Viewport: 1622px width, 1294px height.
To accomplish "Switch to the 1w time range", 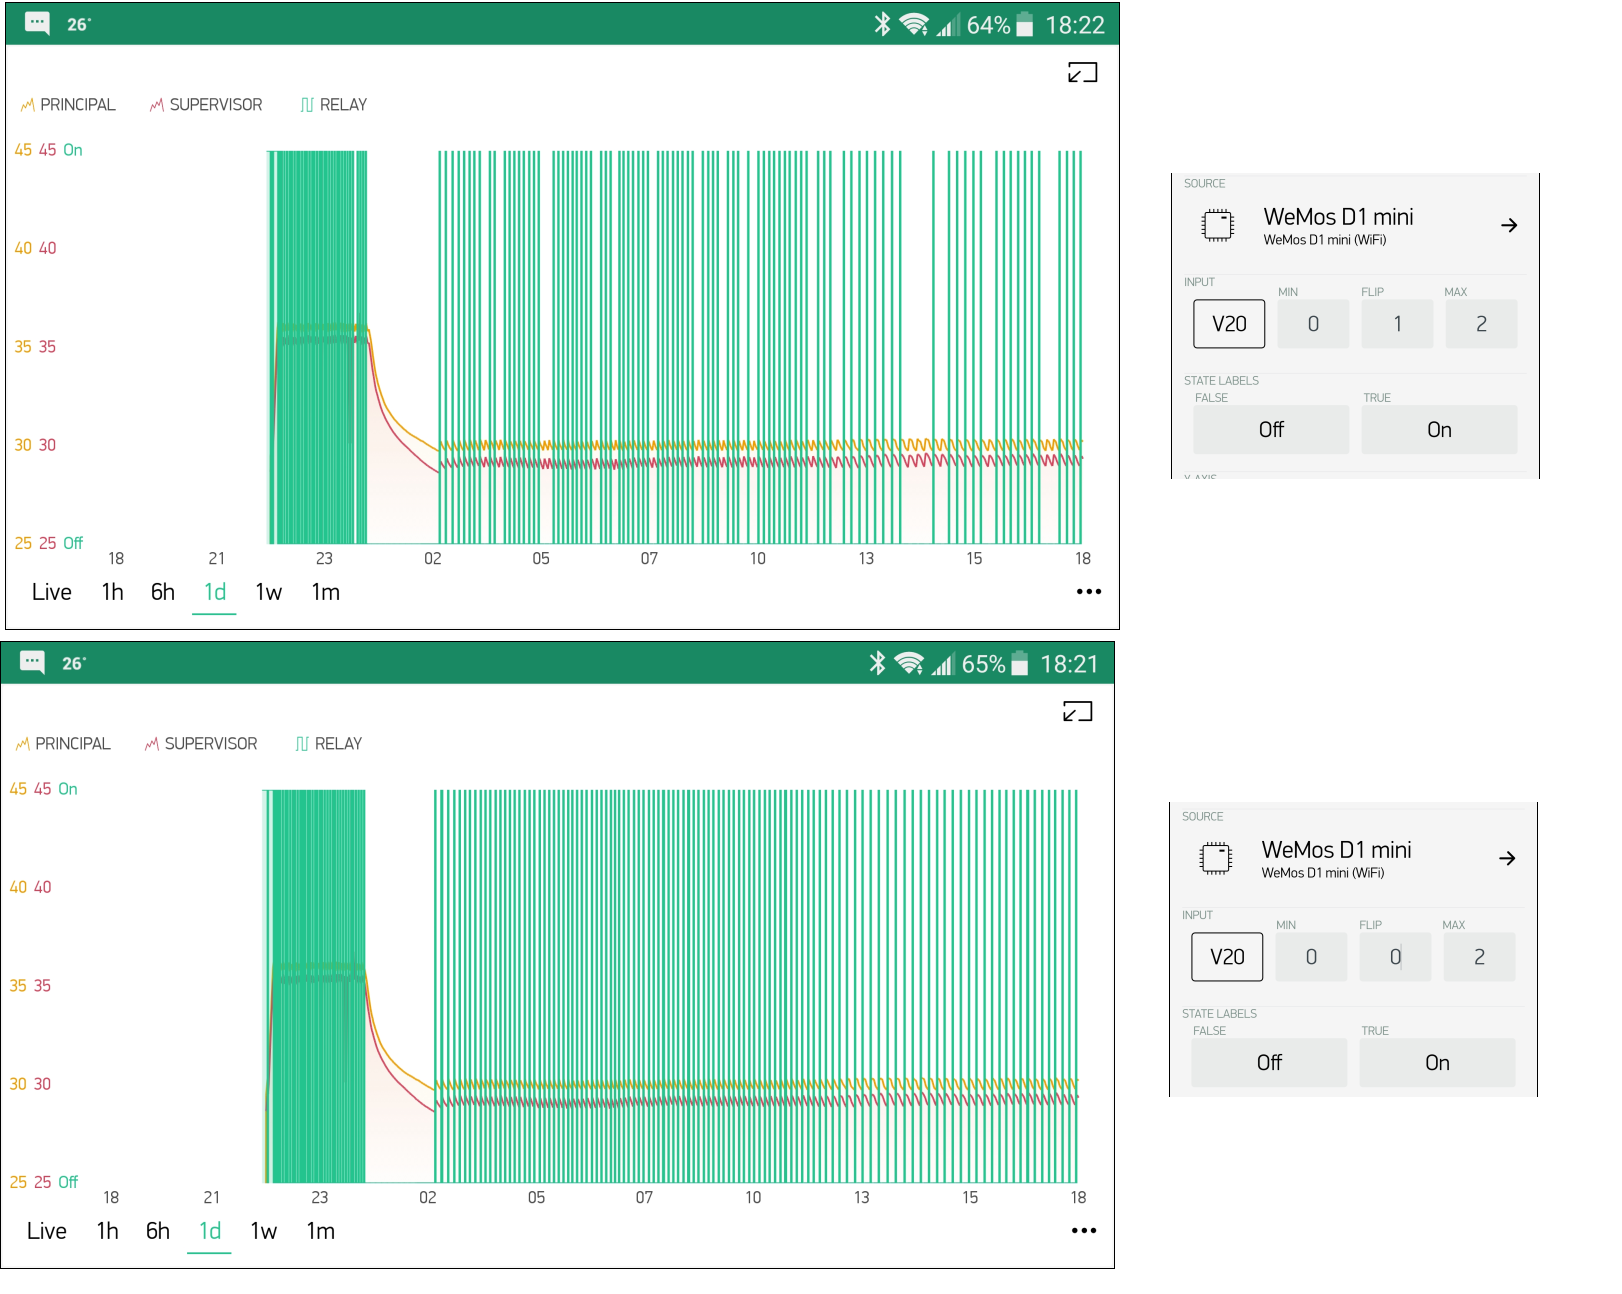I will (267, 591).
